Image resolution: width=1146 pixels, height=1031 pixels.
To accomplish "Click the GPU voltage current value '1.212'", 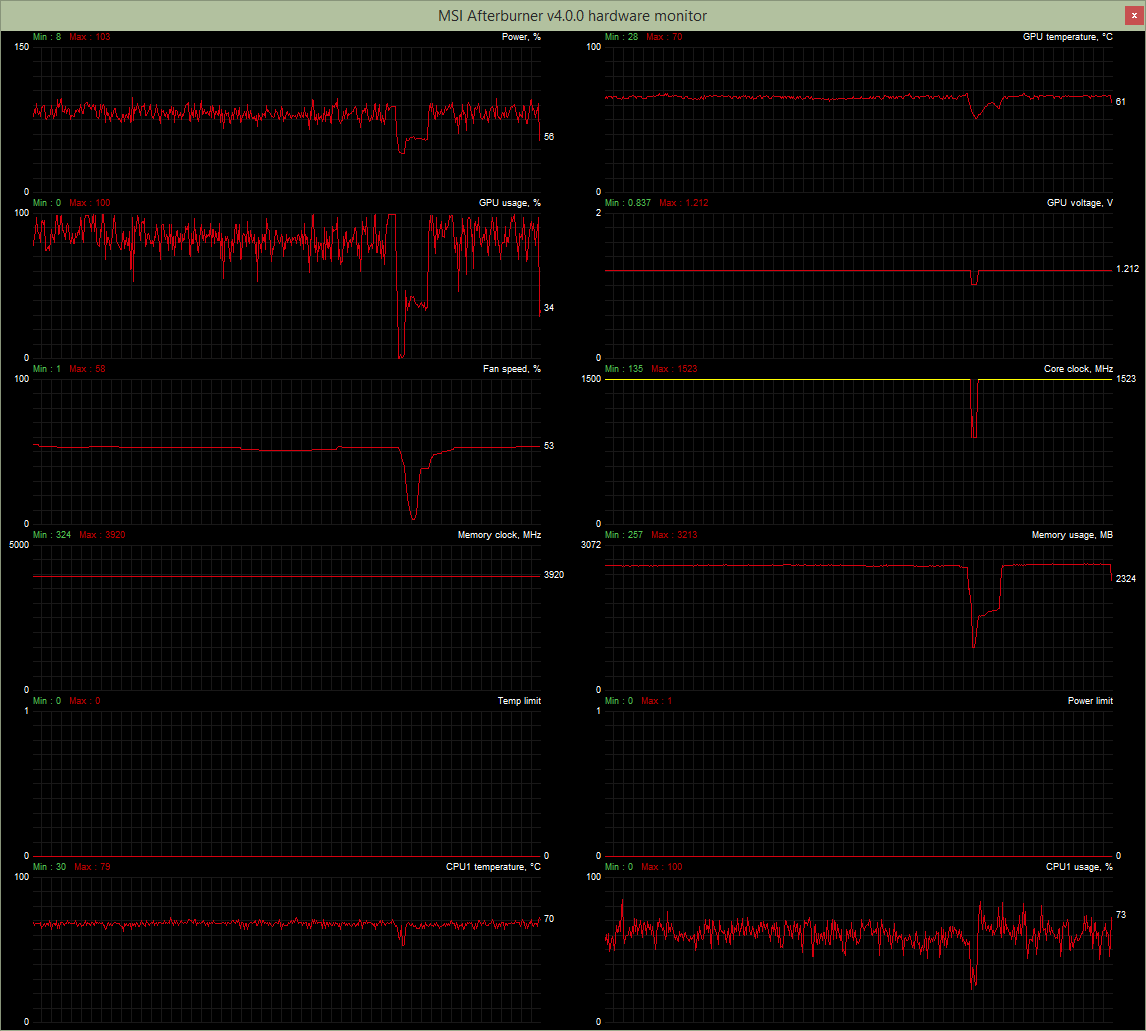I will pos(1127,269).
